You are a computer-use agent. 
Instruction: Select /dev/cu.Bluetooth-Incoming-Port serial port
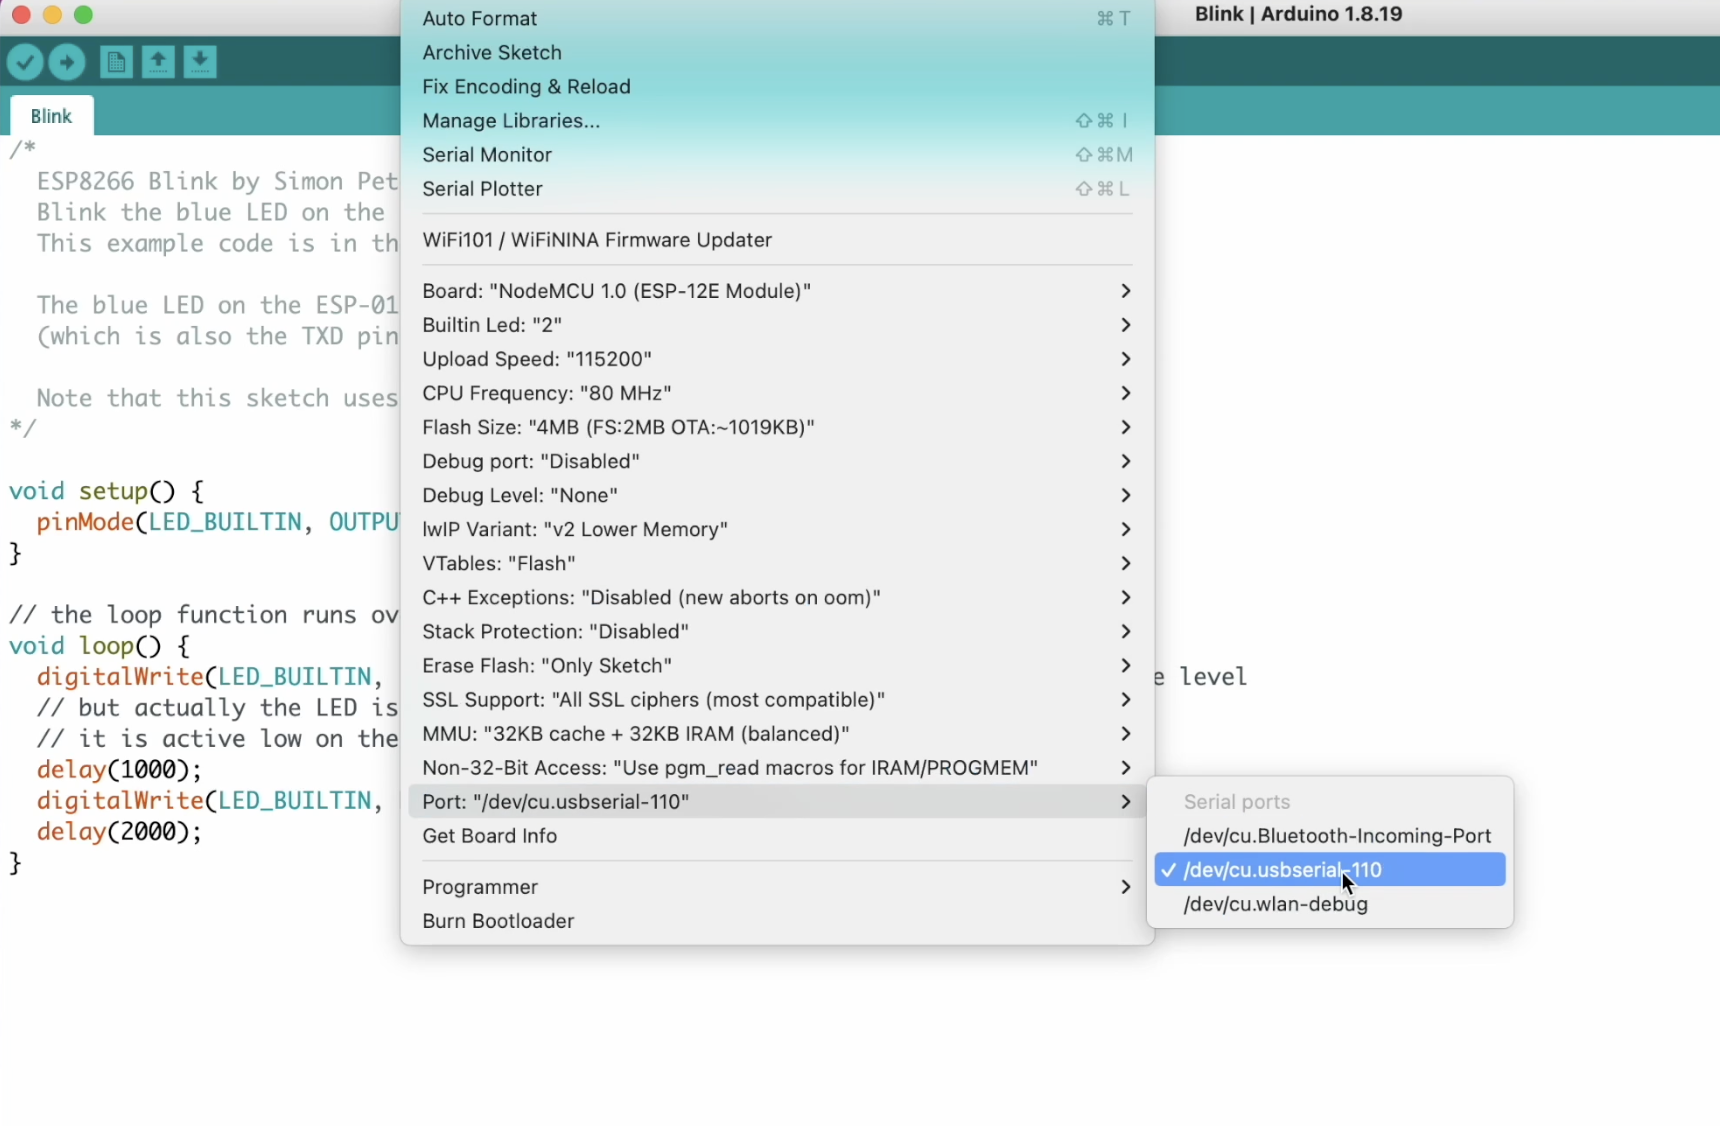[1330, 835]
